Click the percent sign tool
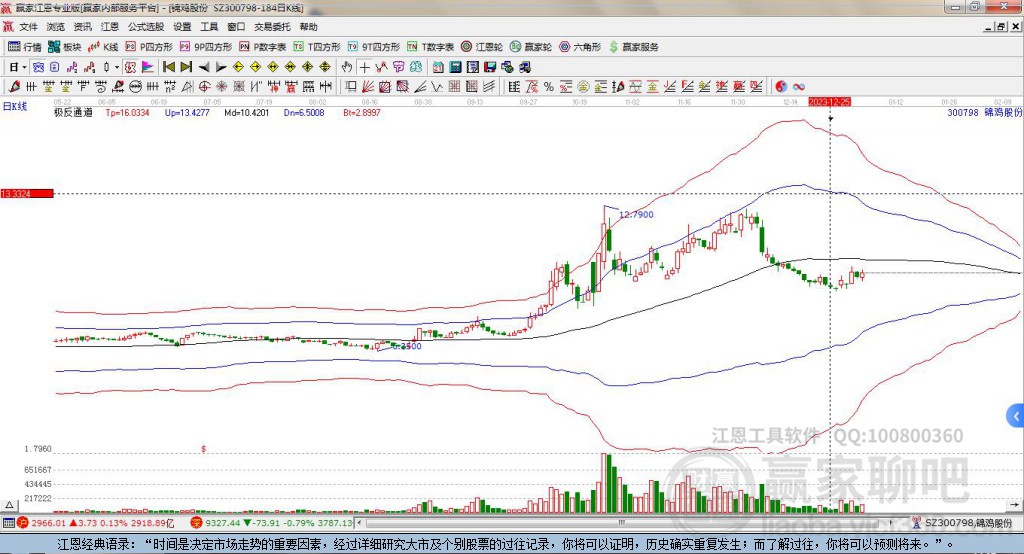The width and height of the screenshot is (1024, 554). [549, 86]
